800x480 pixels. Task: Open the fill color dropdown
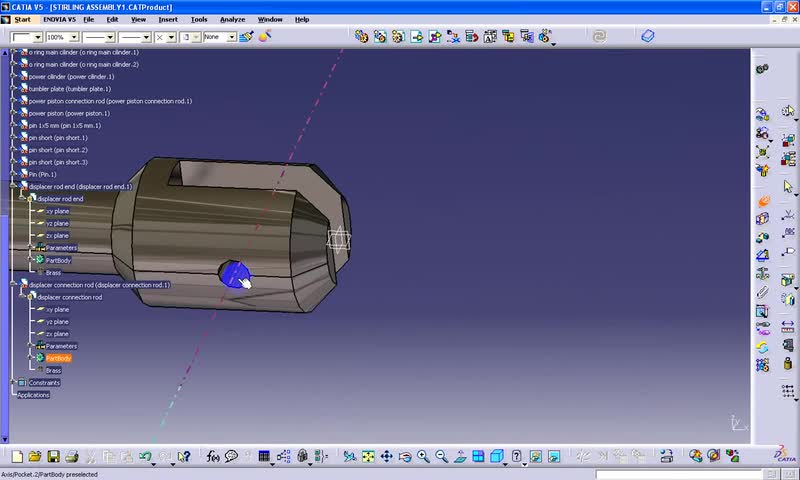pos(38,37)
